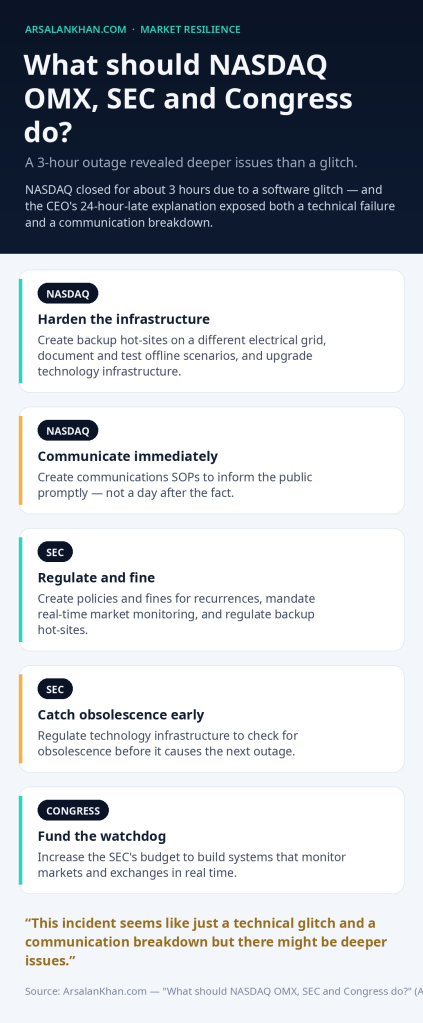Click the NASDAQ badge above Communicate immediately
Image resolution: width=423 pixels, height=1023 pixels.
(68, 431)
